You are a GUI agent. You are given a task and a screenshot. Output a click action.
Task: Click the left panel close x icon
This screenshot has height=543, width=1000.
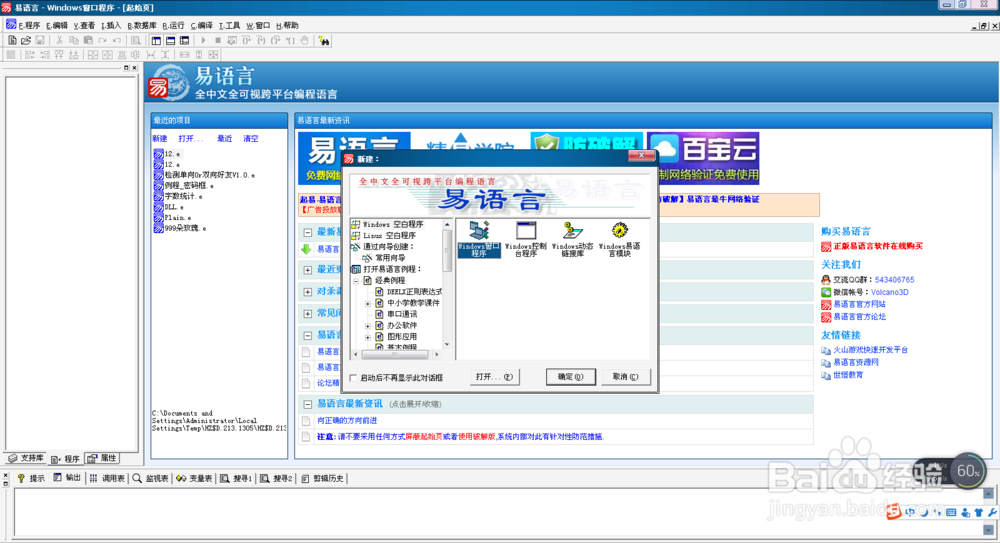(x=134, y=68)
